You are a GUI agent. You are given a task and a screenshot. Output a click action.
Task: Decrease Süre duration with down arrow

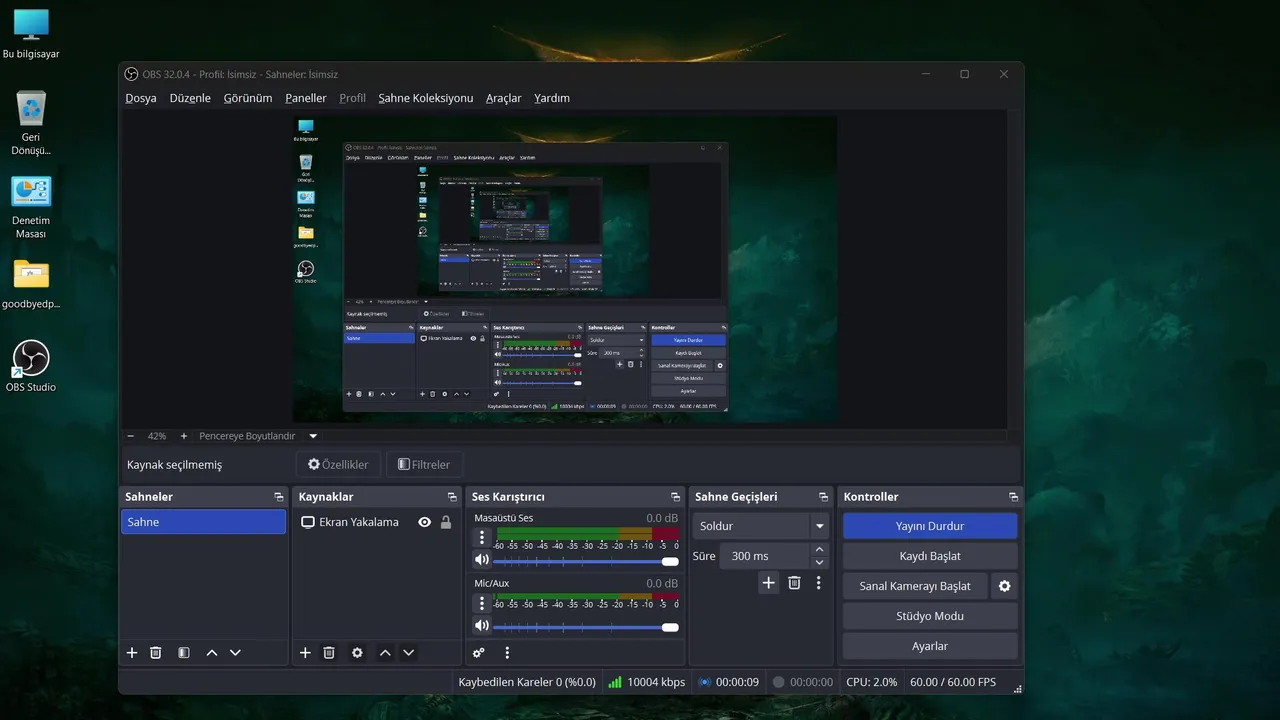click(x=820, y=563)
